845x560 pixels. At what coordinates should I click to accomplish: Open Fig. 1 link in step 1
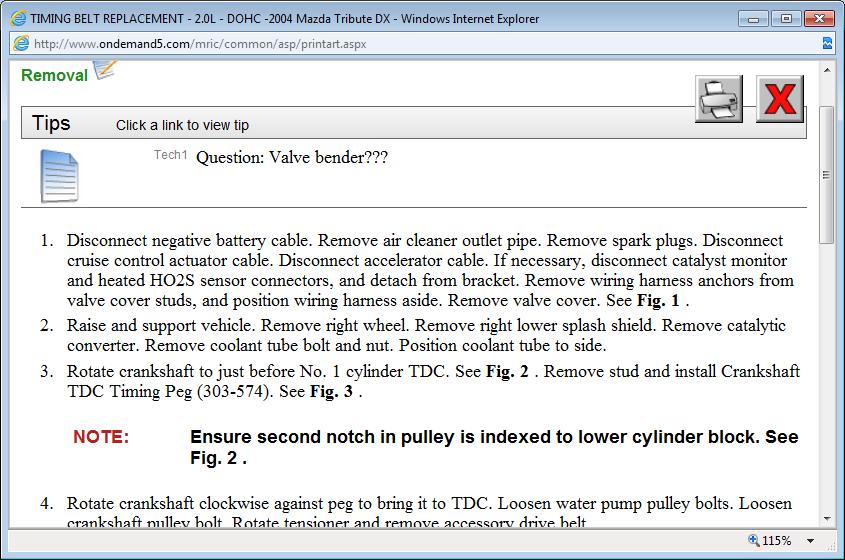pyautogui.click(x=658, y=300)
